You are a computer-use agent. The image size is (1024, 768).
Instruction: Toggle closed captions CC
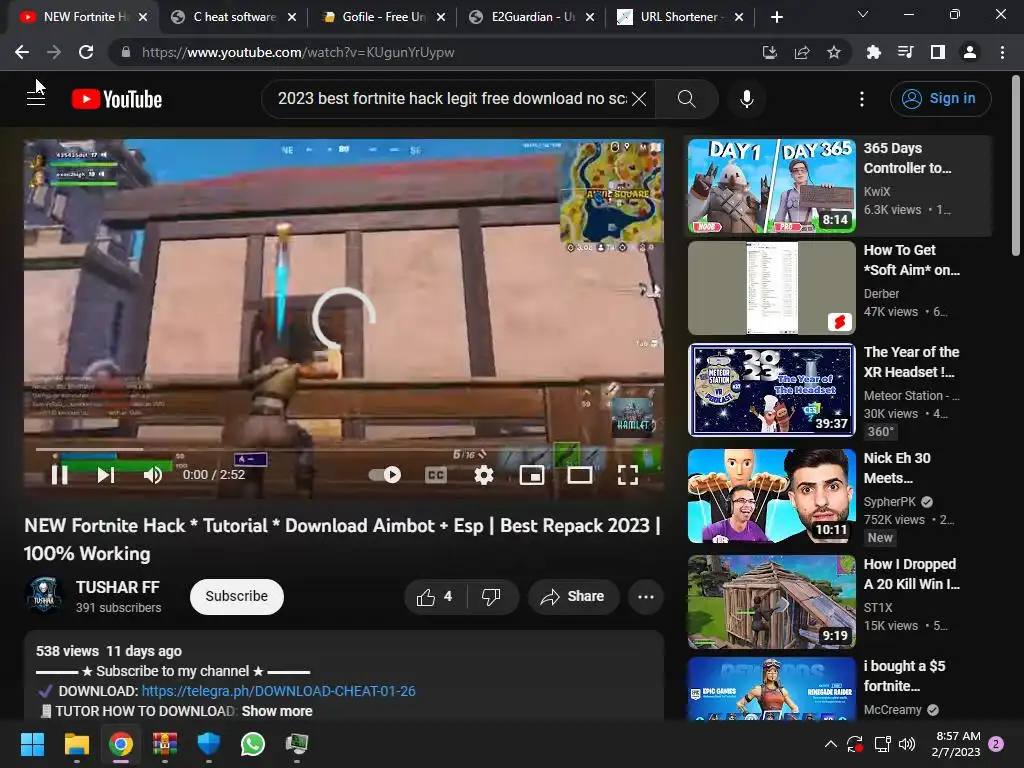tap(436, 475)
